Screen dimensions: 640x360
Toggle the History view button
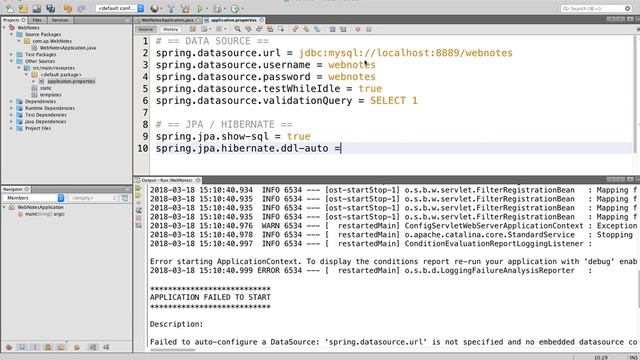(171, 29)
